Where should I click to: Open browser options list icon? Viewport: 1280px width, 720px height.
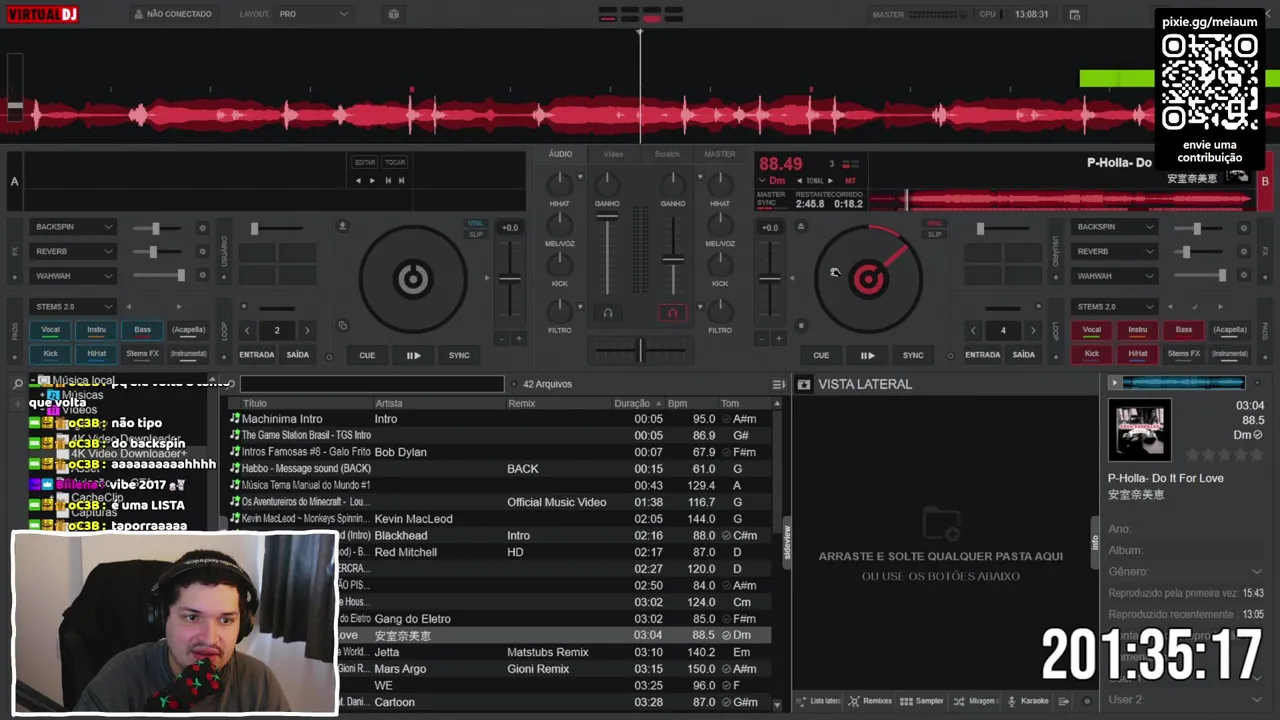point(779,384)
